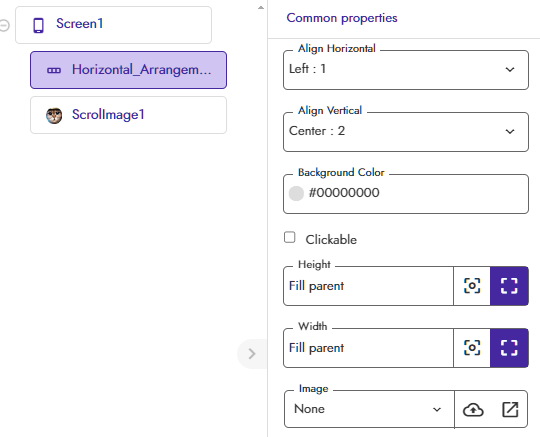Set Height to fill parent icon
The width and height of the screenshot is (540, 437).
tap(509, 286)
